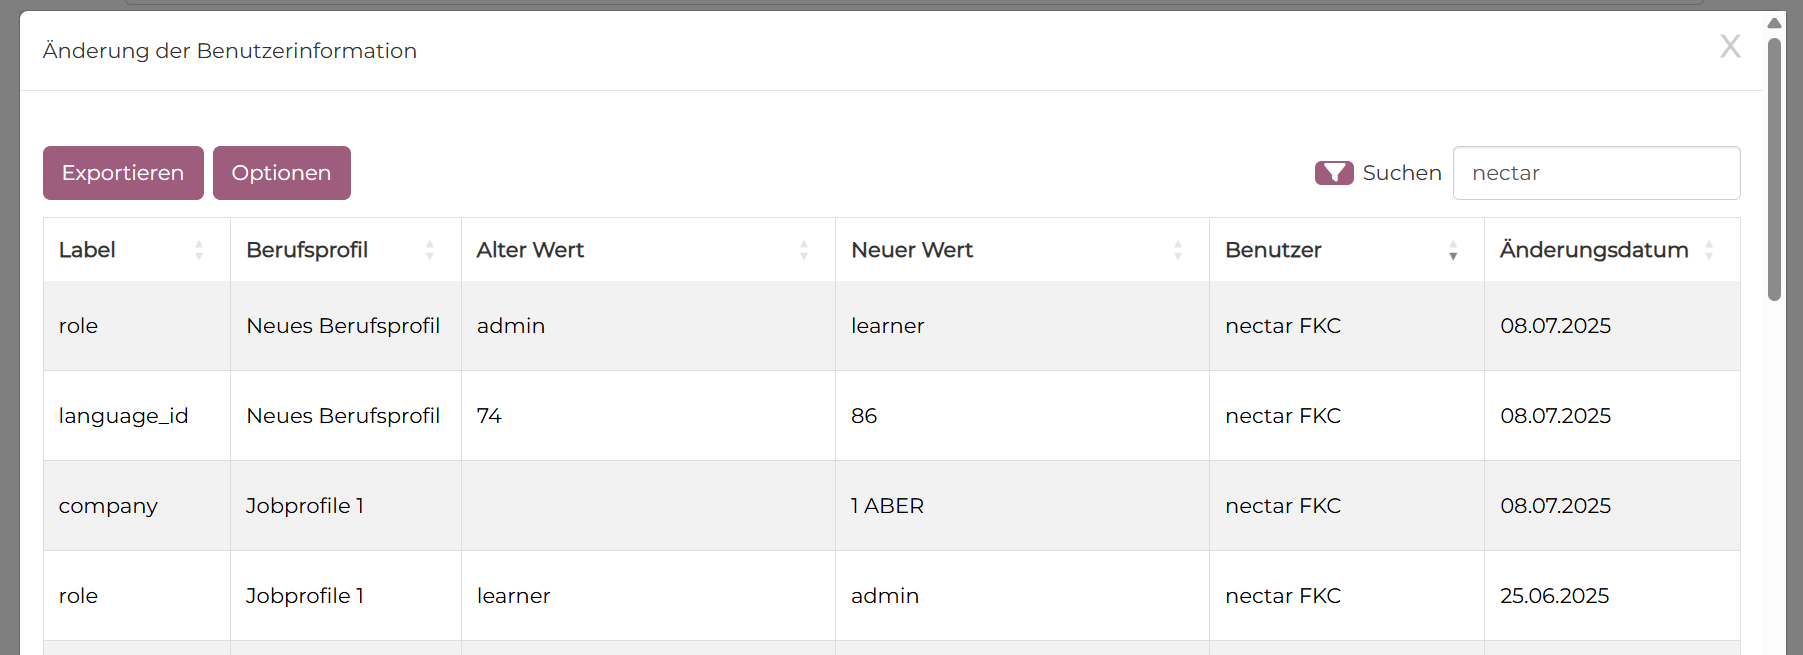1803x655 pixels.
Task: Click 'Neues Berufsprofil' in the first row
Action: point(343,326)
